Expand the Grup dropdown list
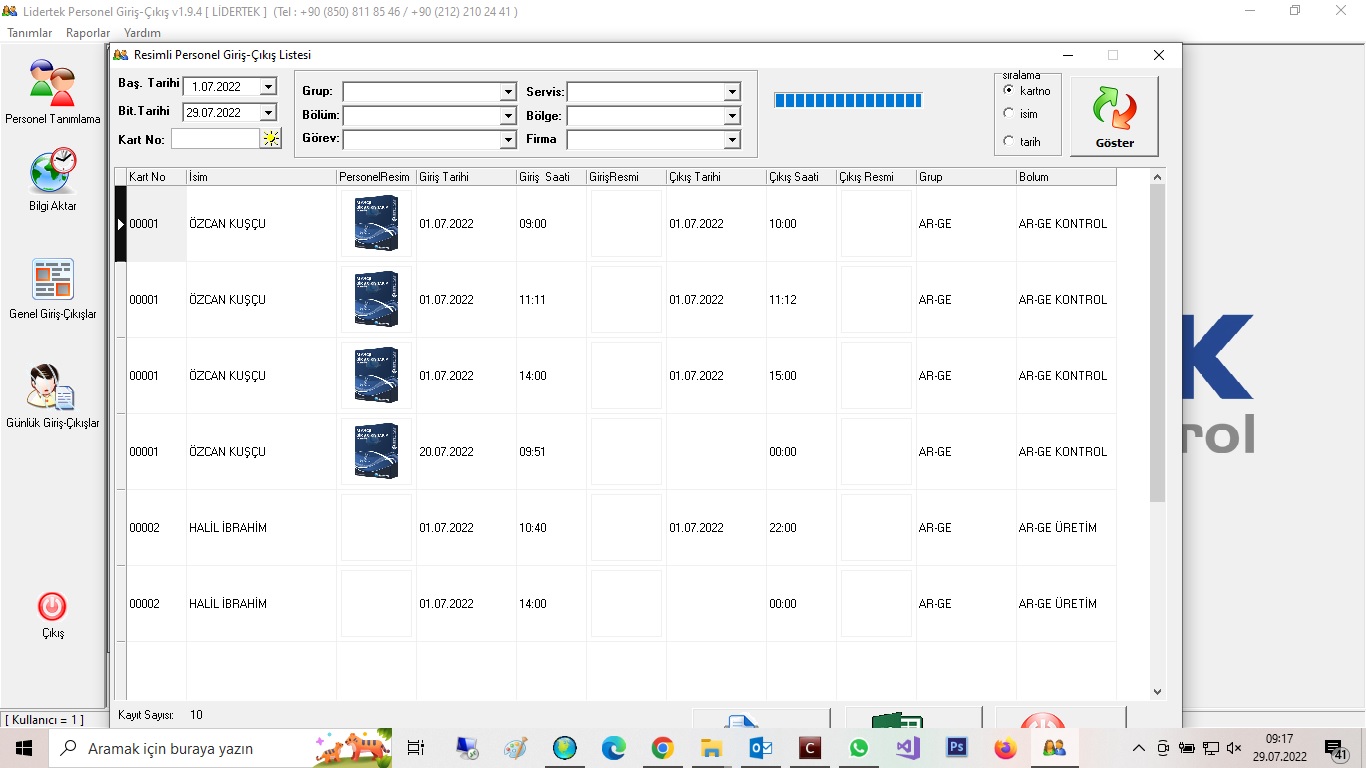 click(508, 92)
